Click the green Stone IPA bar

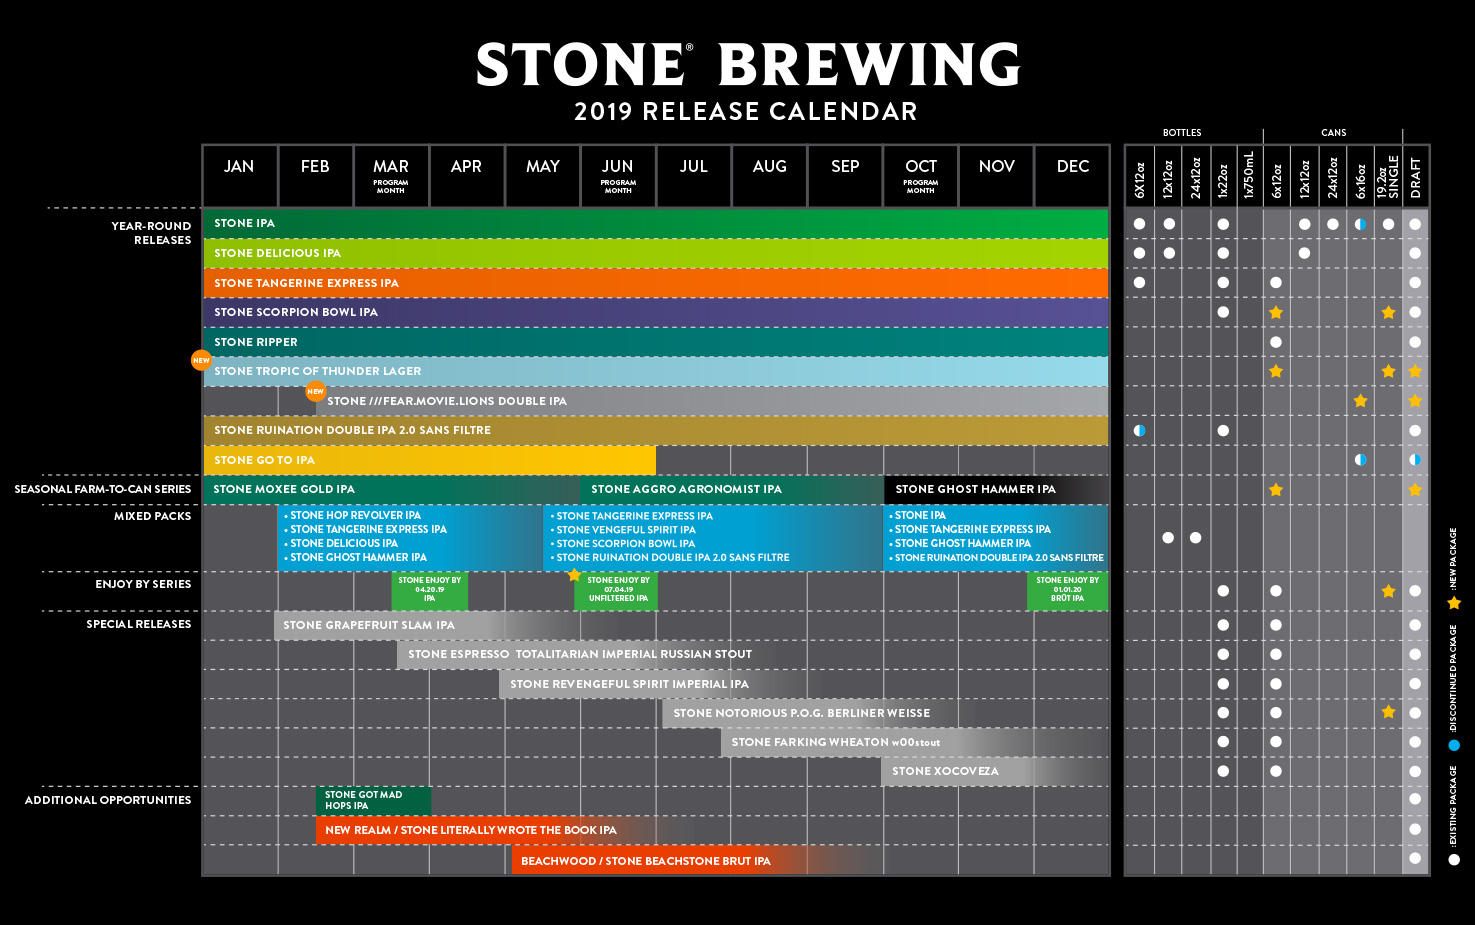[655, 223]
